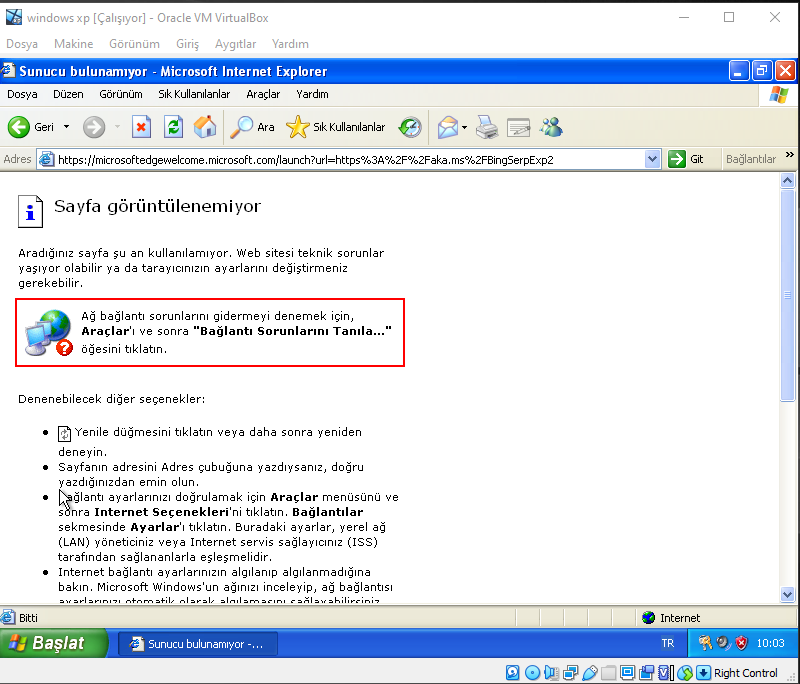
Task: Click the VirtualBox display status icon
Action: pos(628,673)
